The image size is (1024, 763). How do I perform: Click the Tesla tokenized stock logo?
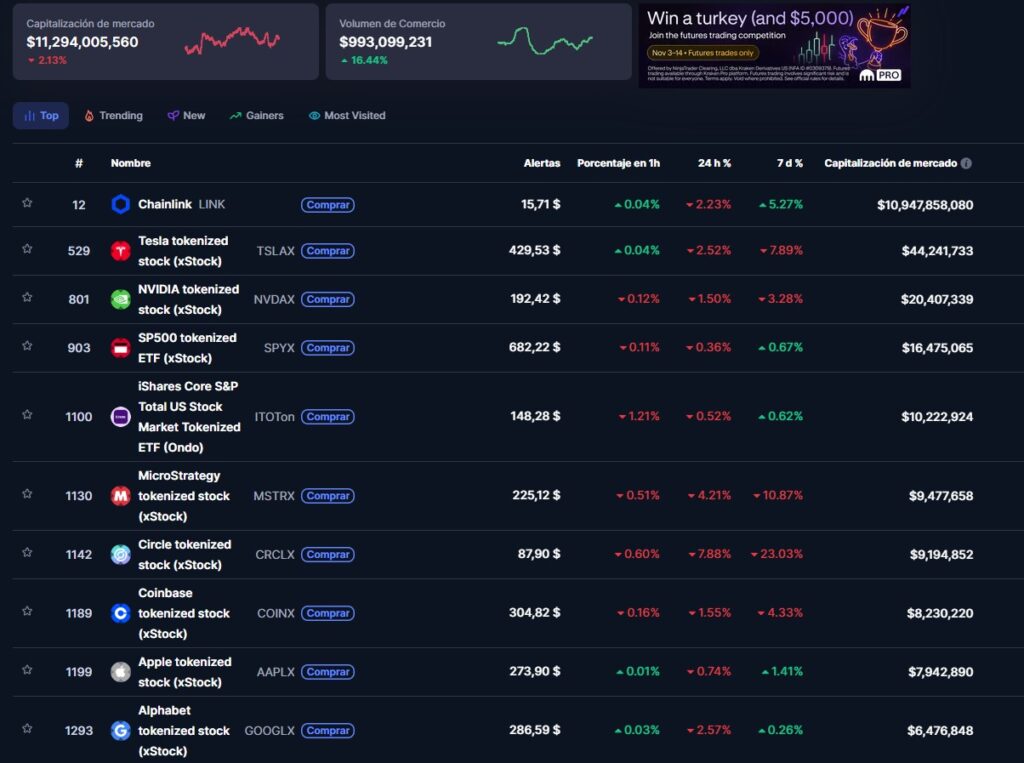coord(120,251)
